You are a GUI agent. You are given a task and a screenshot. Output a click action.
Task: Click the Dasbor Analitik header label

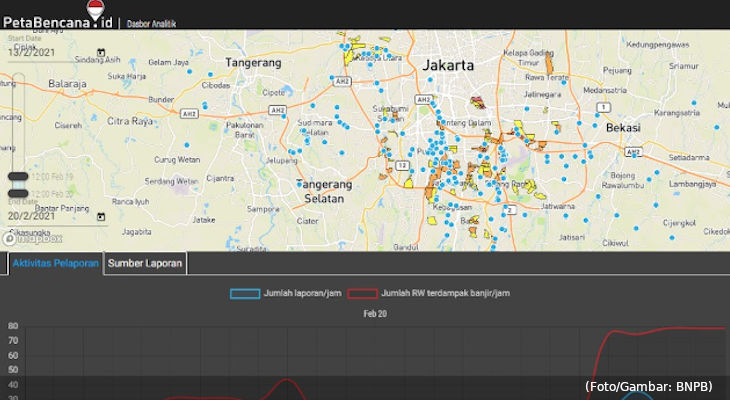[x=151, y=22]
